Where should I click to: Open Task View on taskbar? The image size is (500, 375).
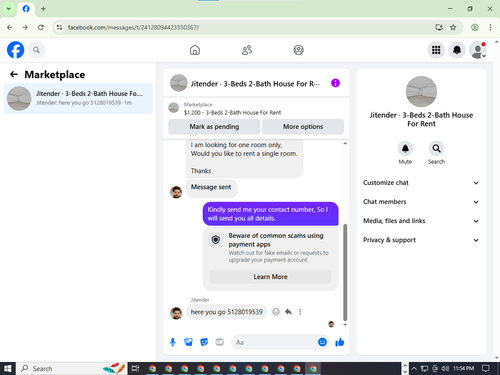click(x=135, y=368)
